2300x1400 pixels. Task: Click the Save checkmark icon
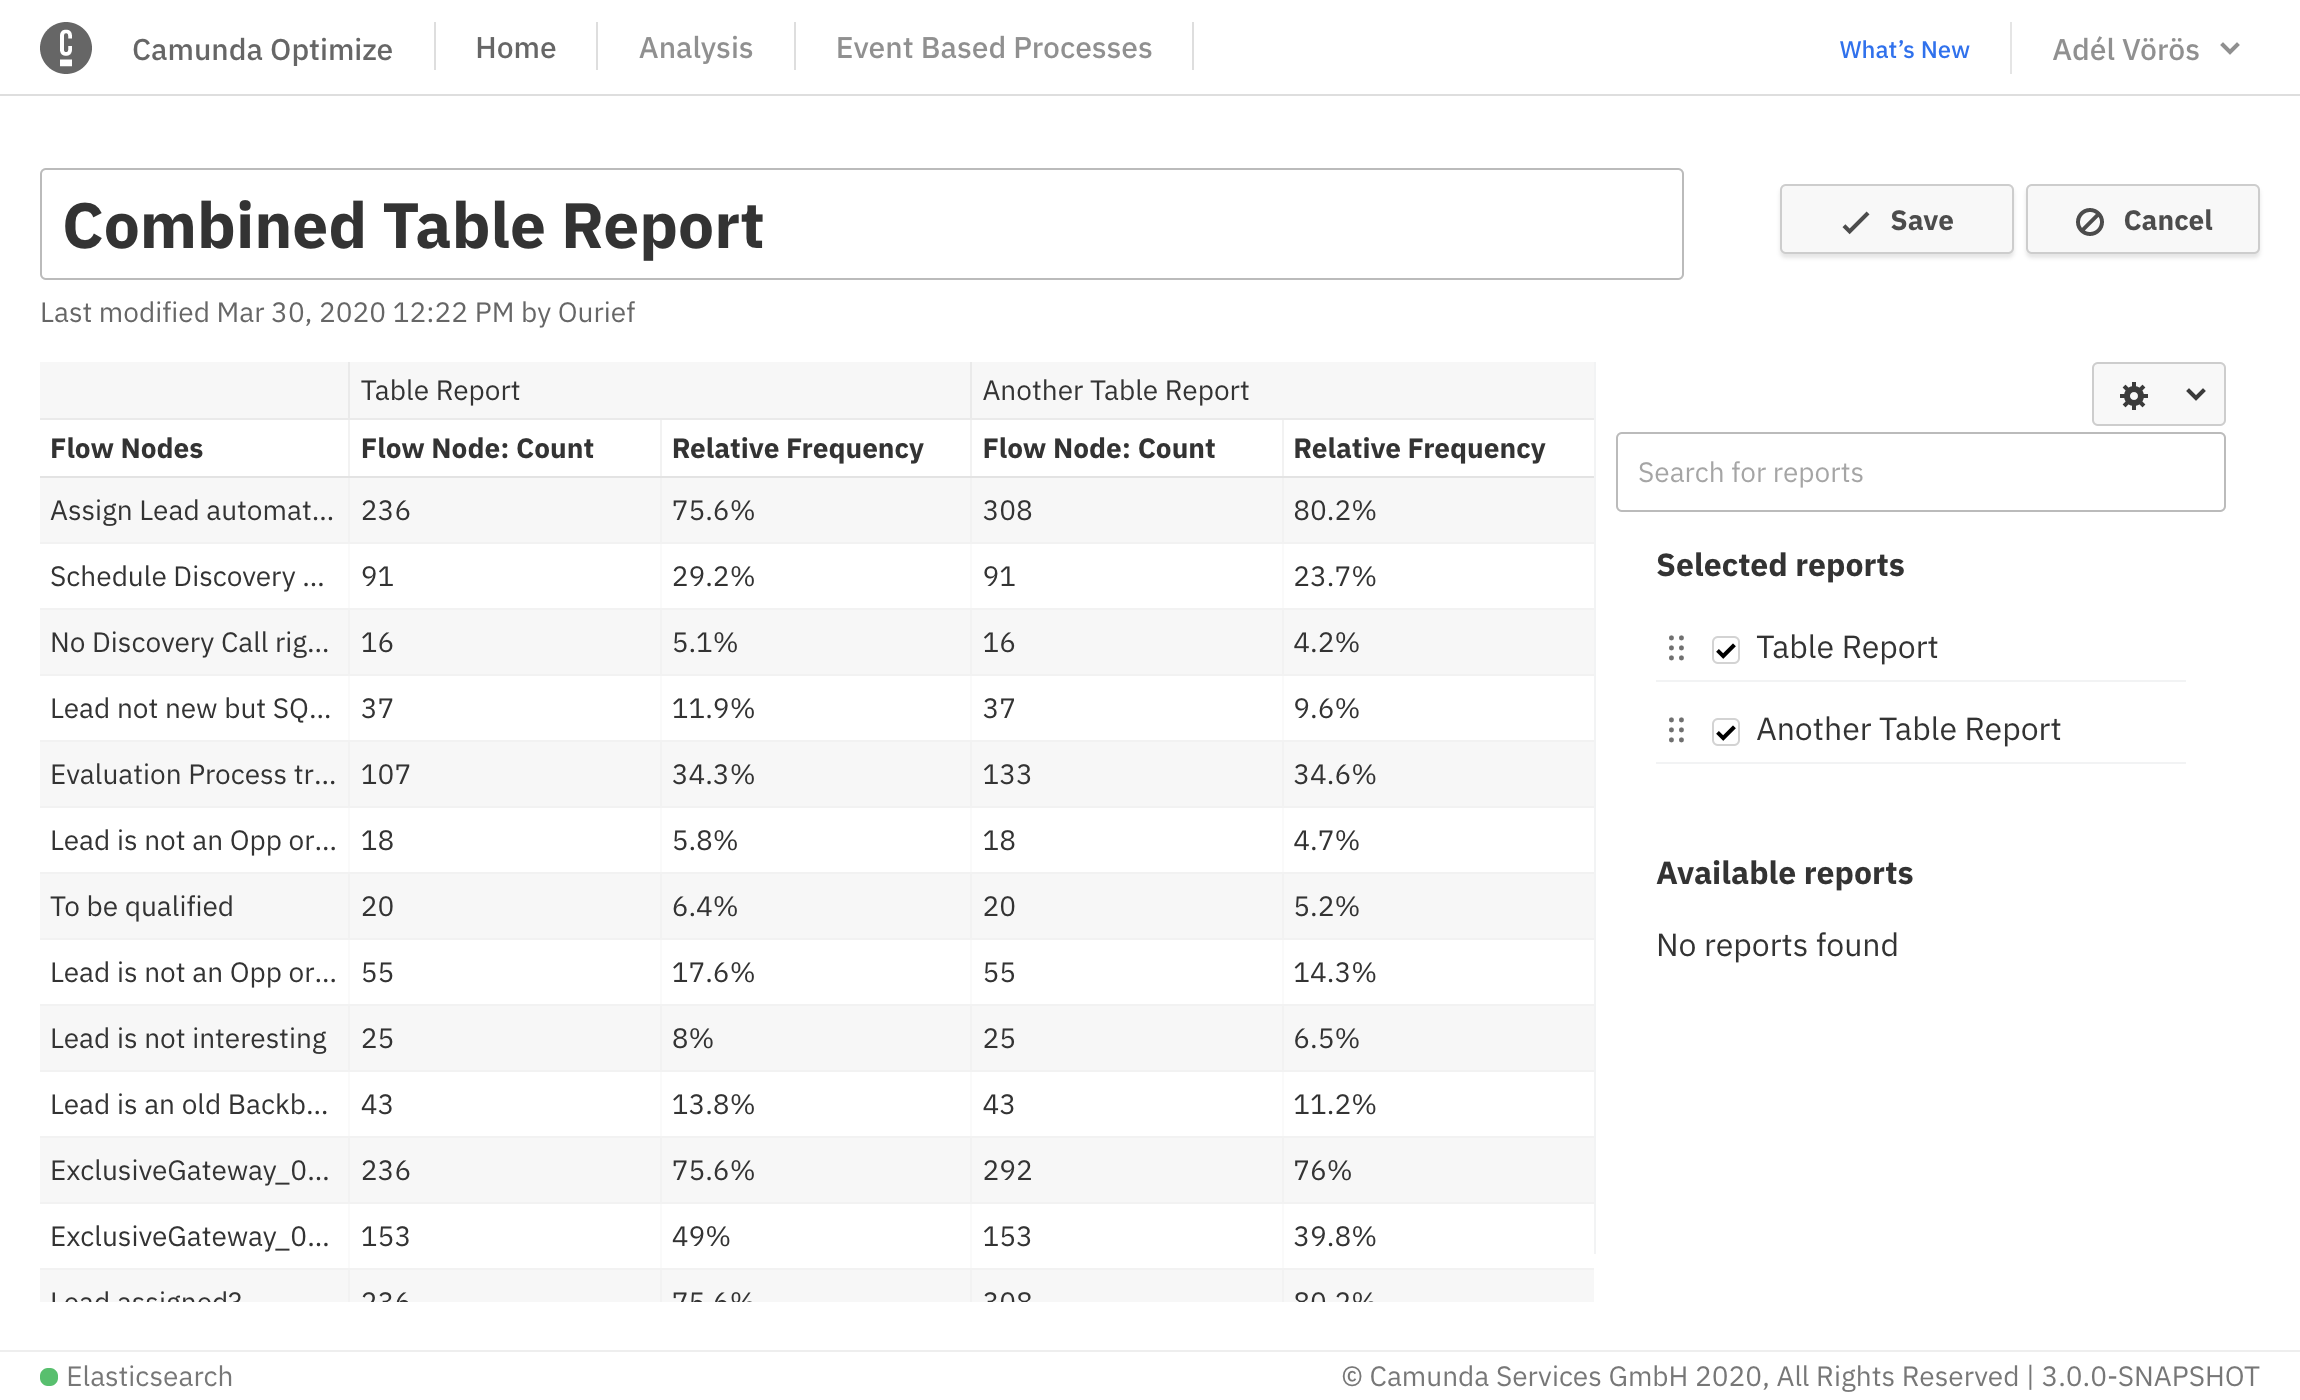[x=1855, y=222]
